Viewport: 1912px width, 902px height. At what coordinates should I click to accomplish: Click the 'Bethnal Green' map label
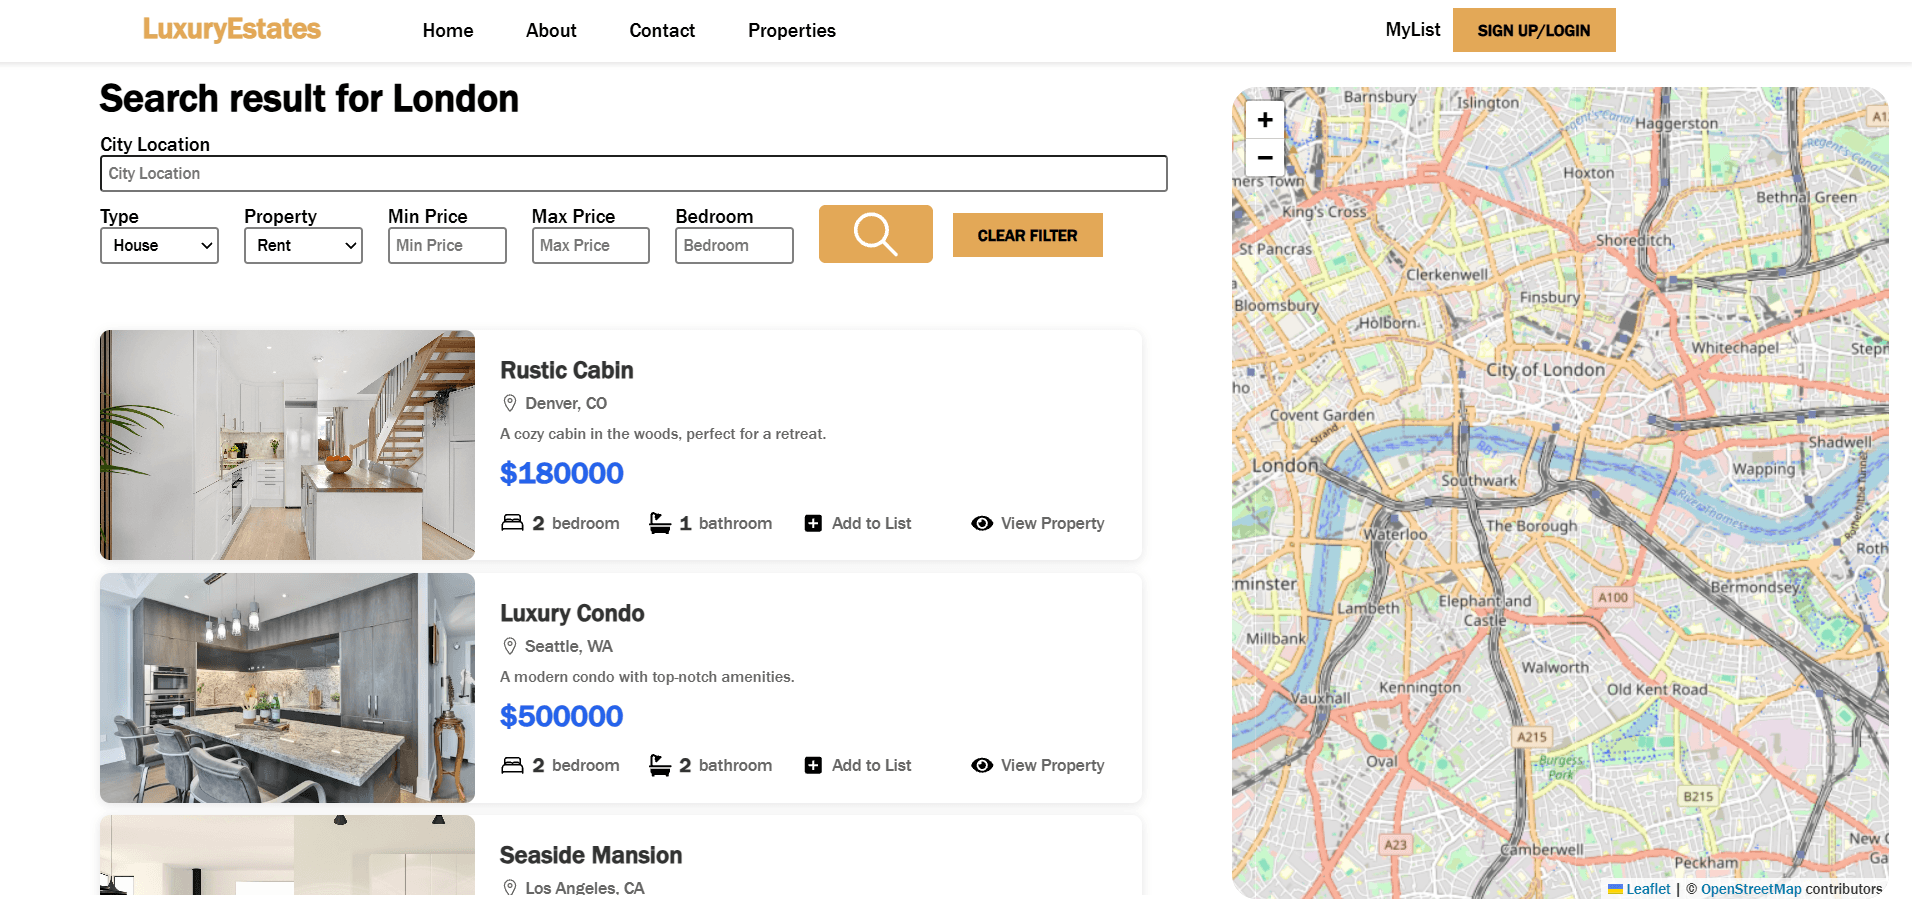click(1806, 197)
